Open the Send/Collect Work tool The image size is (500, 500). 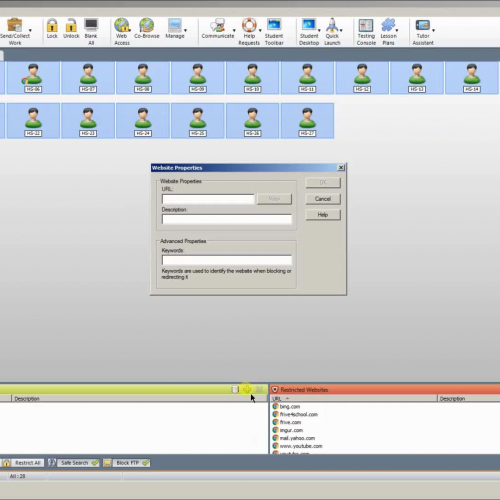click(x=14, y=32)
